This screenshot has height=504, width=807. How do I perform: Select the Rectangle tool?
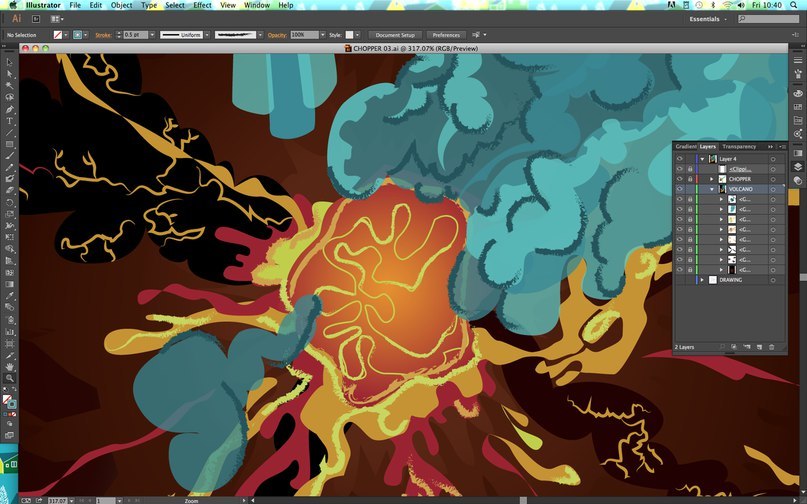coord(9,144)
